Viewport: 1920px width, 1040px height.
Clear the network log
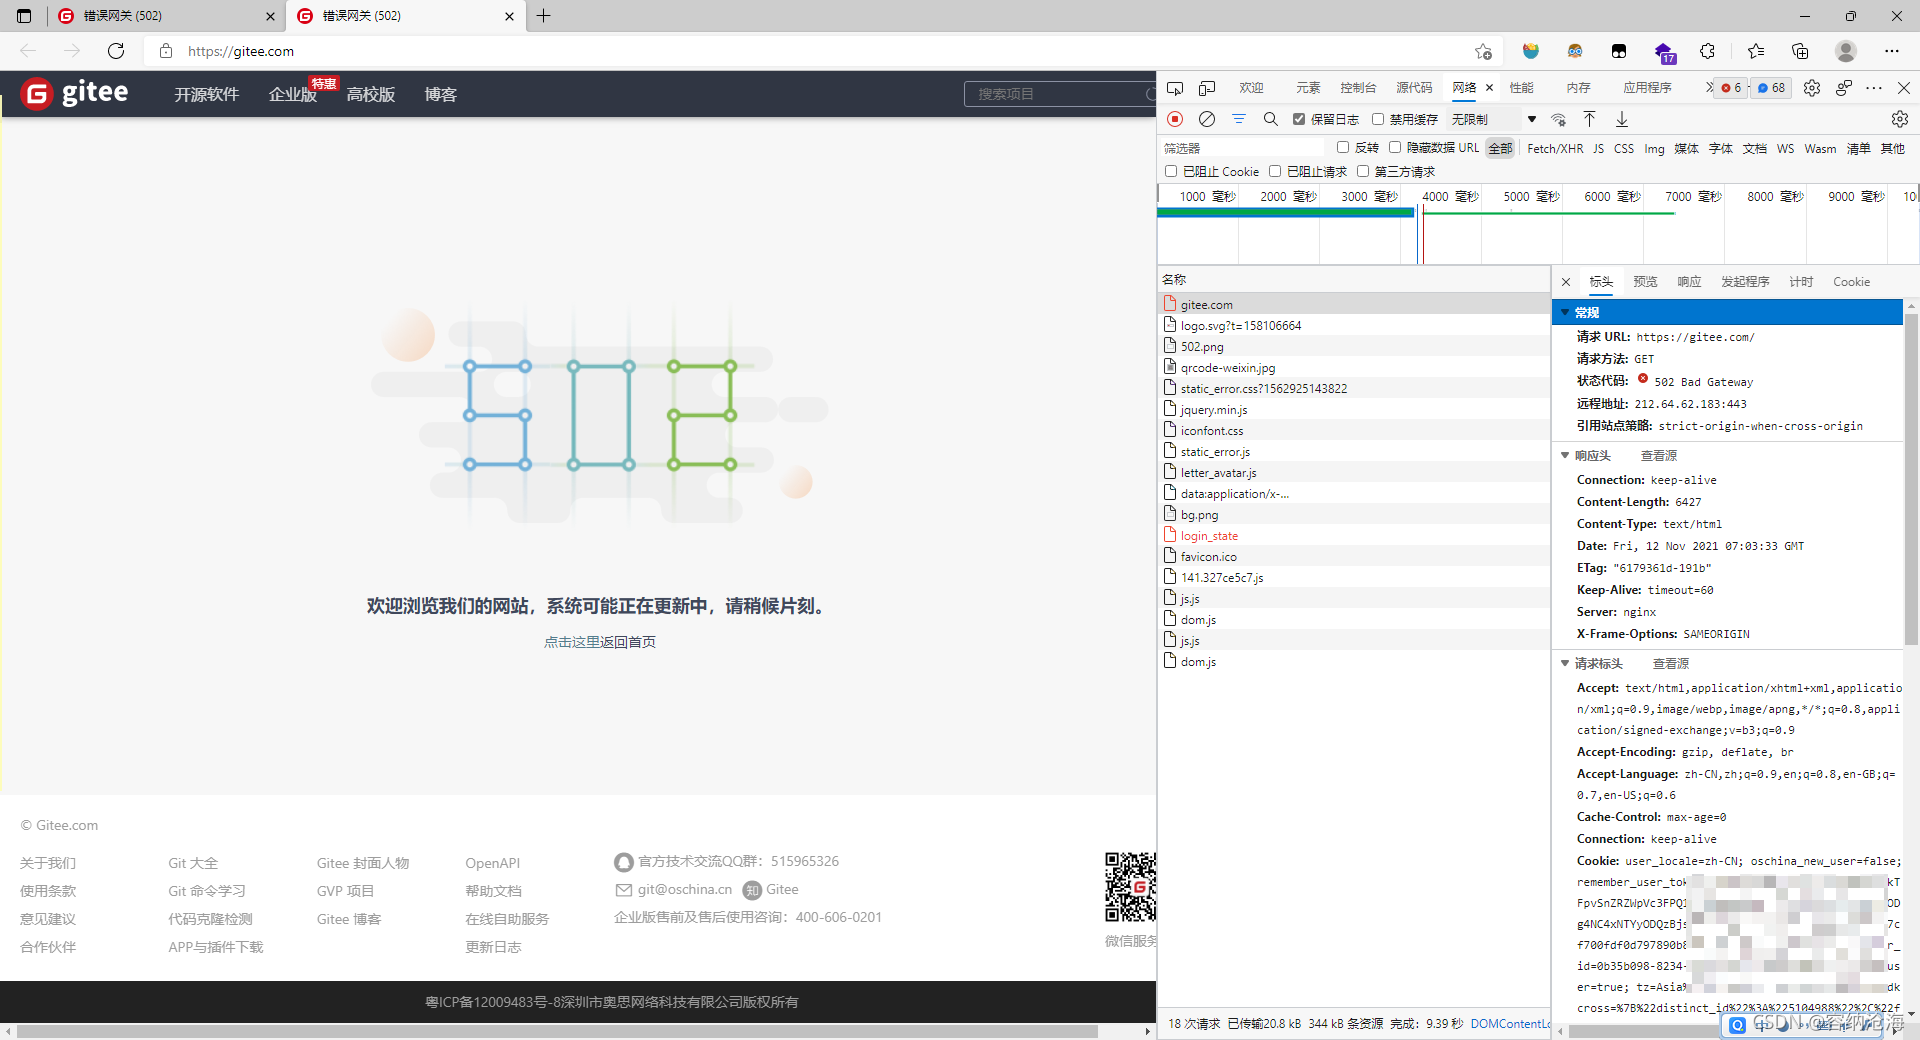[x=1207, y=119]
